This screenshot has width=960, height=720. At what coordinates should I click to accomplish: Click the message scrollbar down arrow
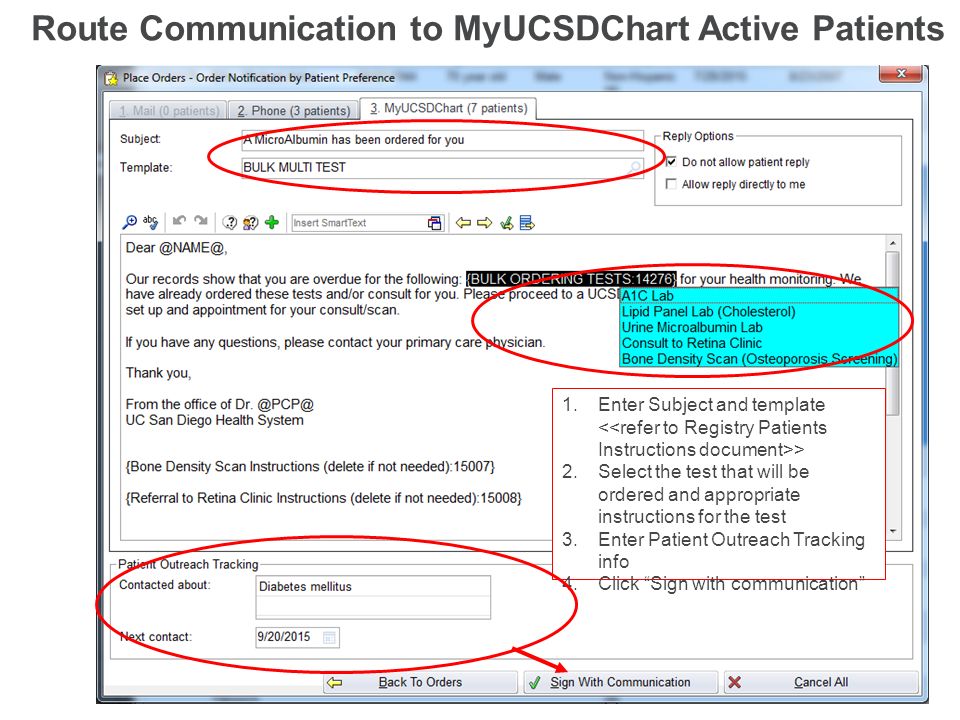point(893,531)
